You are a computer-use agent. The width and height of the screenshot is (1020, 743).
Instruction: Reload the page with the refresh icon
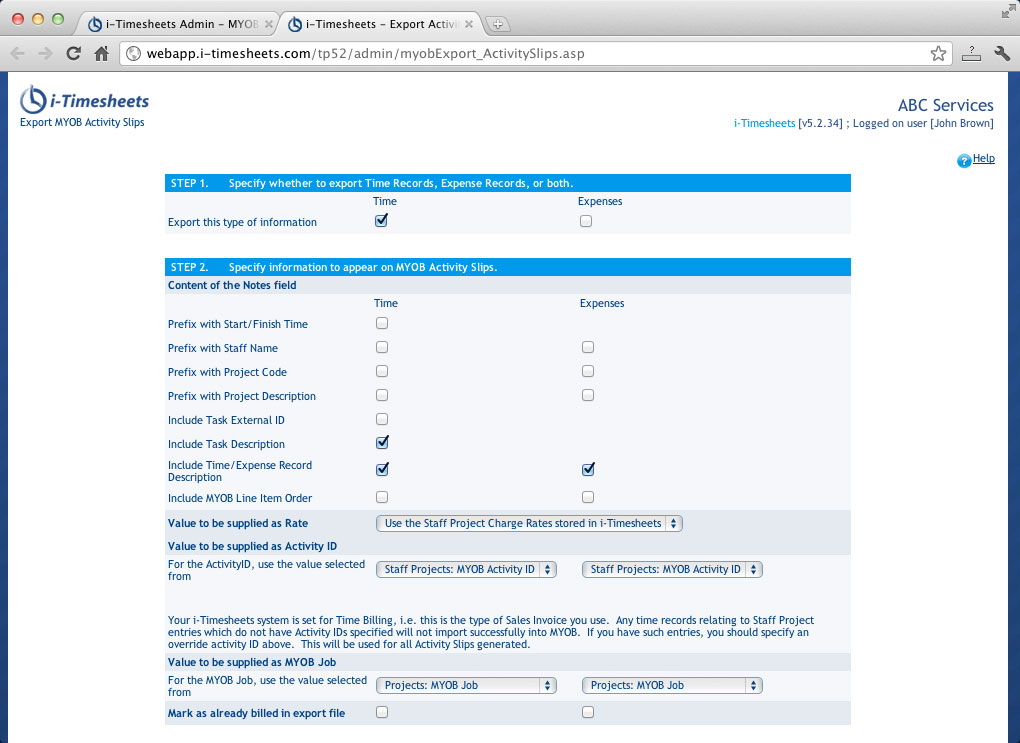[74, 53]
